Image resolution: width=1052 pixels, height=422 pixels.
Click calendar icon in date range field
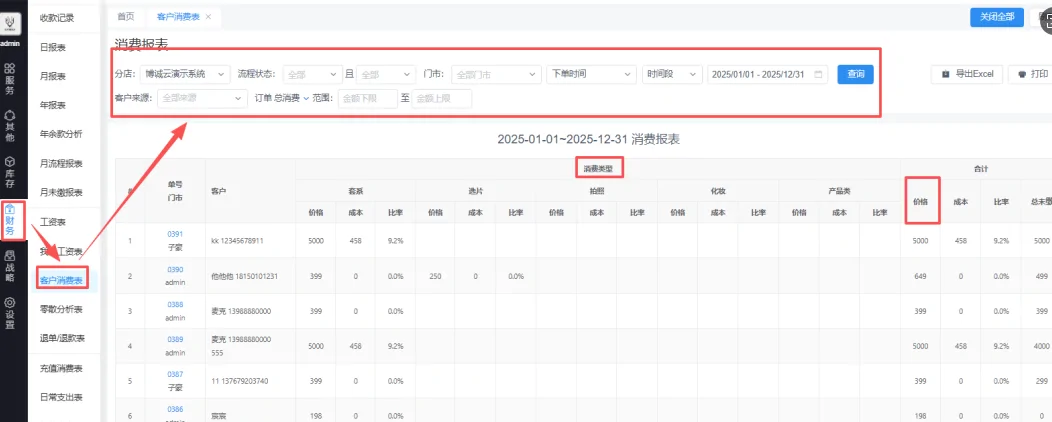[819, 74]
